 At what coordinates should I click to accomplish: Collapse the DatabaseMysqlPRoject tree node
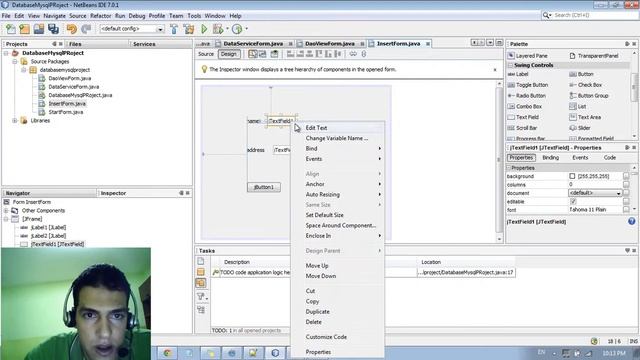6,53
